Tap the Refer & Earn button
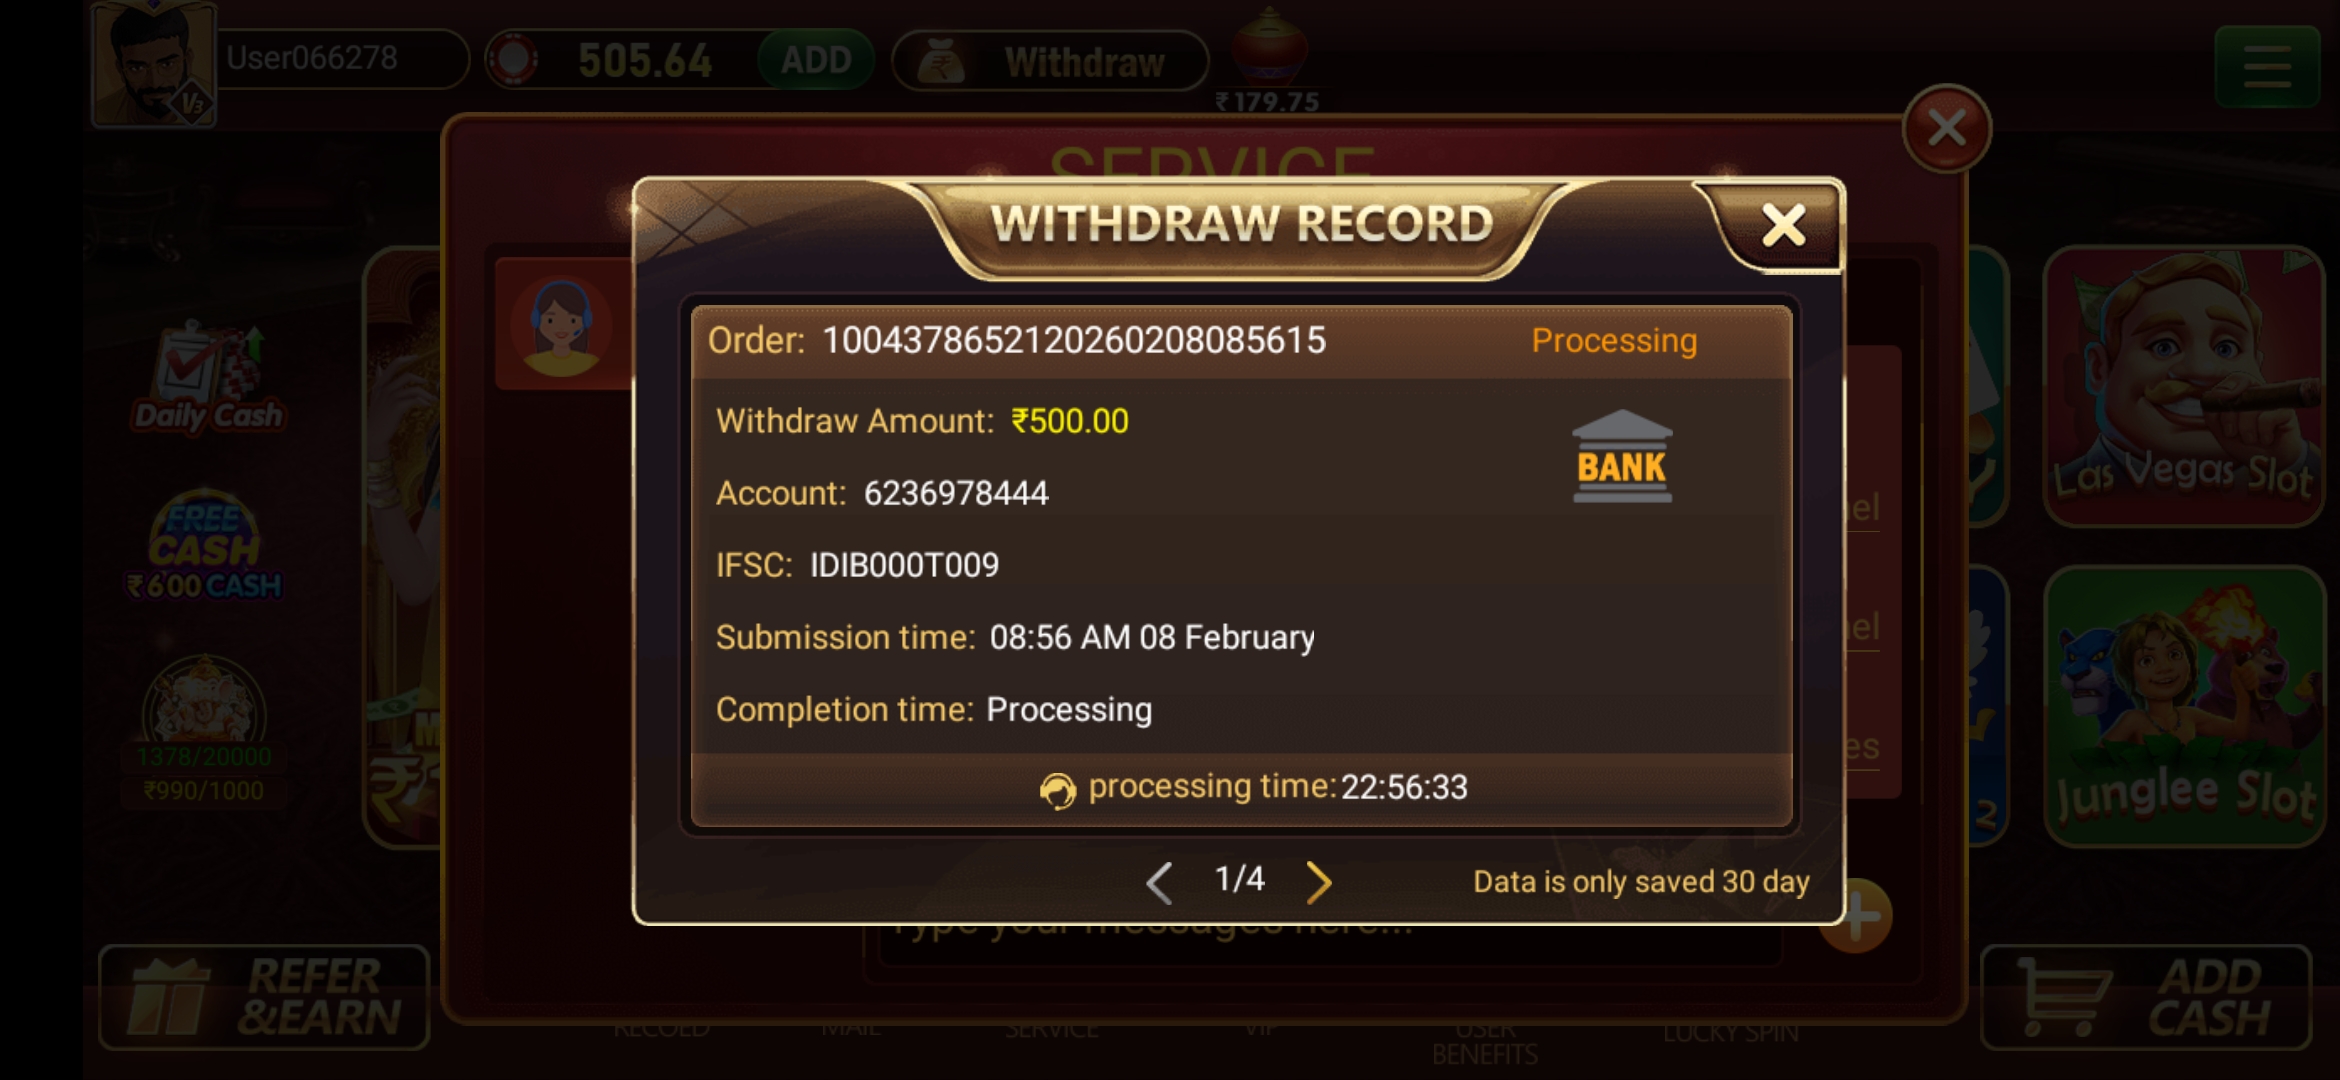The height and width of the screenshot is (1080, 2340). [265, 997]
